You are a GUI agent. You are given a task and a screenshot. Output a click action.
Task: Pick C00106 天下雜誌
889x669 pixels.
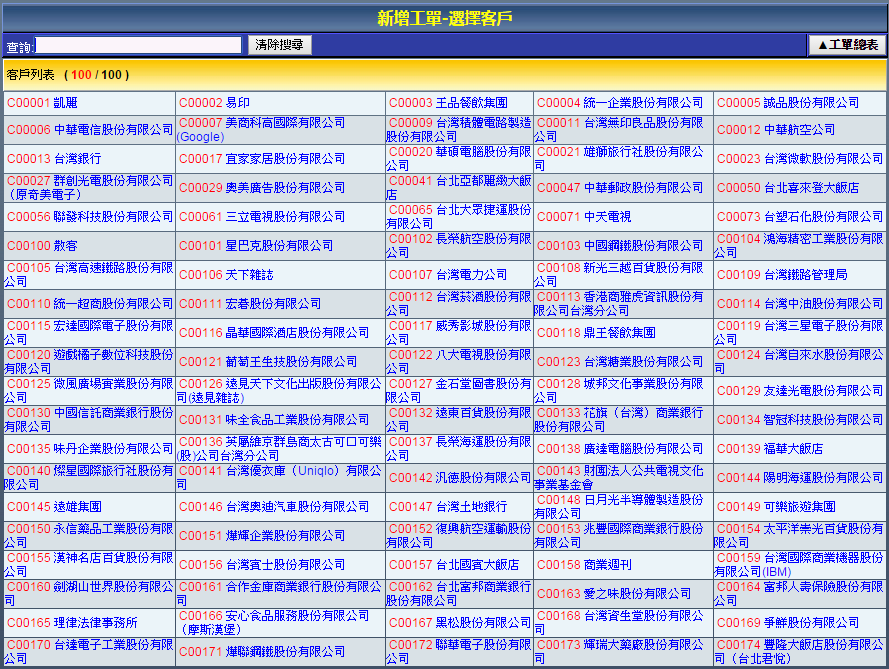coord(226,275)
